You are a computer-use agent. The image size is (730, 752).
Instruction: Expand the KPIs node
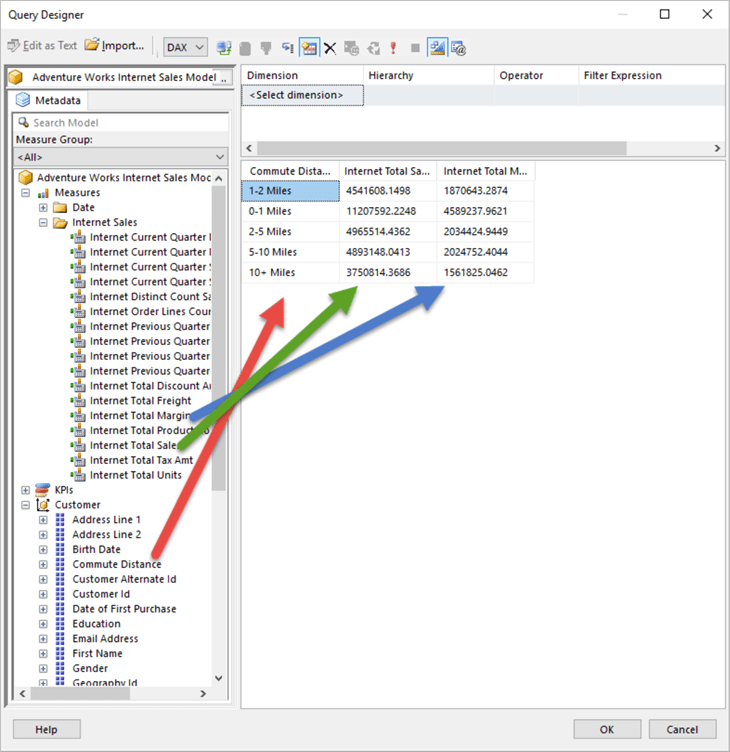[x=26, y=490]
